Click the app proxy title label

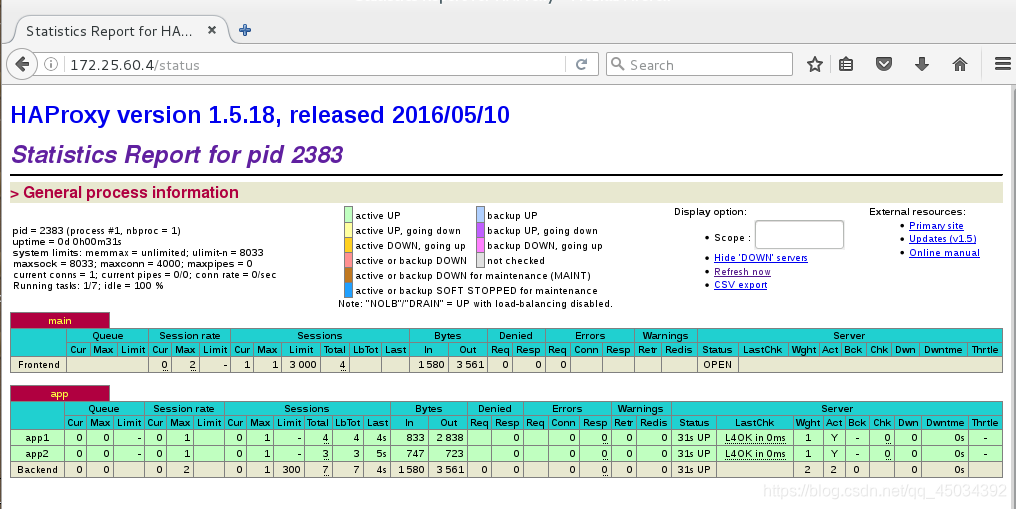click(x=60, y=394)
